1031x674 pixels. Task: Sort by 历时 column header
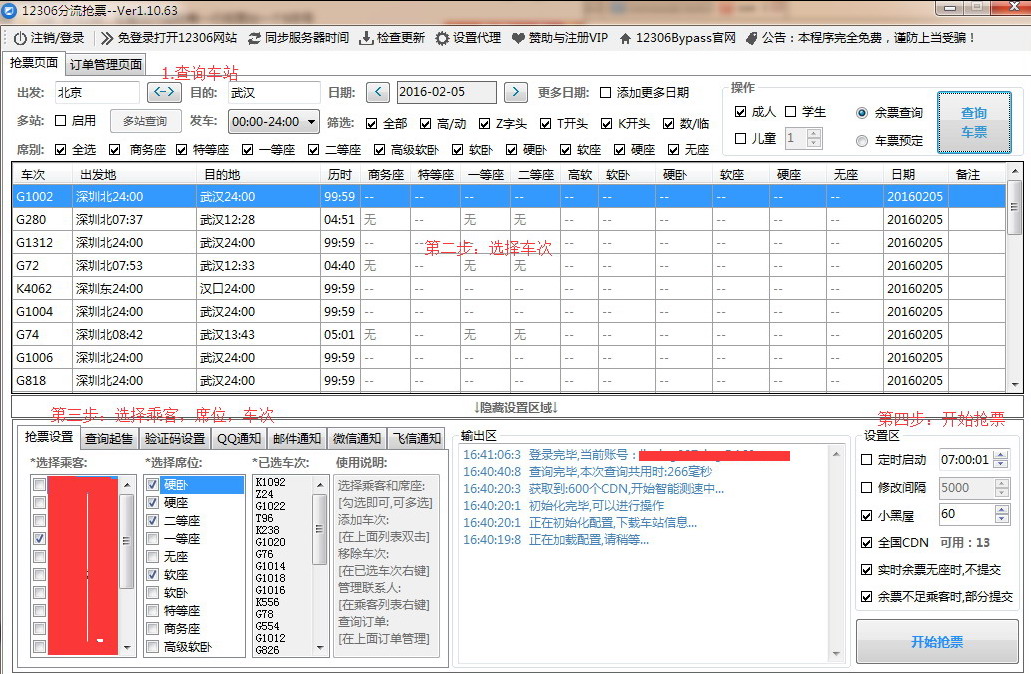[340, 175]
